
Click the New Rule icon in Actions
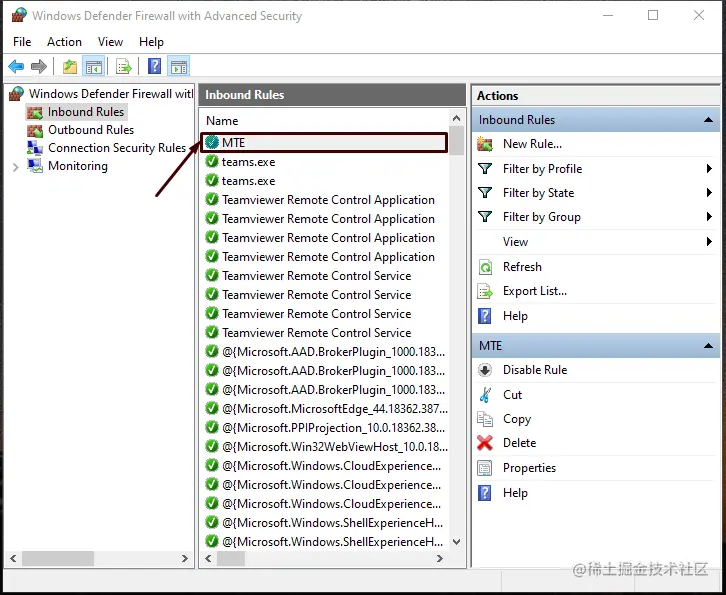point(485,144)
